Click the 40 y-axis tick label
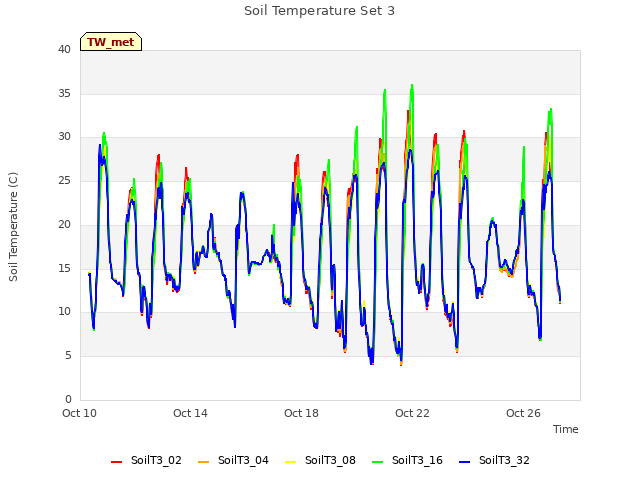Image resolution: width=640 pixels, height=480 pixels. (64, 49)
